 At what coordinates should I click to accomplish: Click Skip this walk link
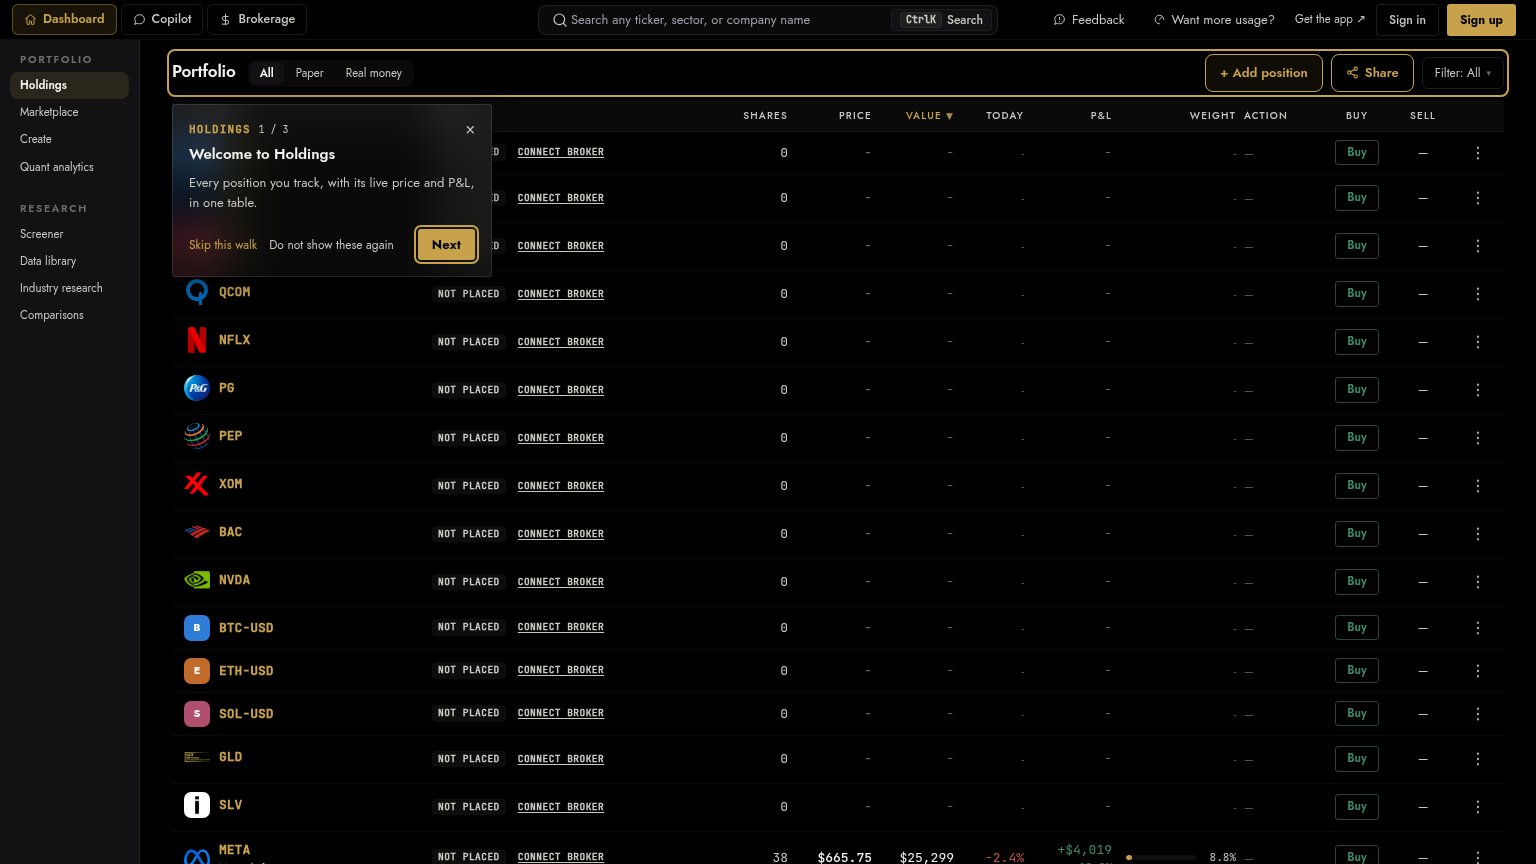[223, 245]
